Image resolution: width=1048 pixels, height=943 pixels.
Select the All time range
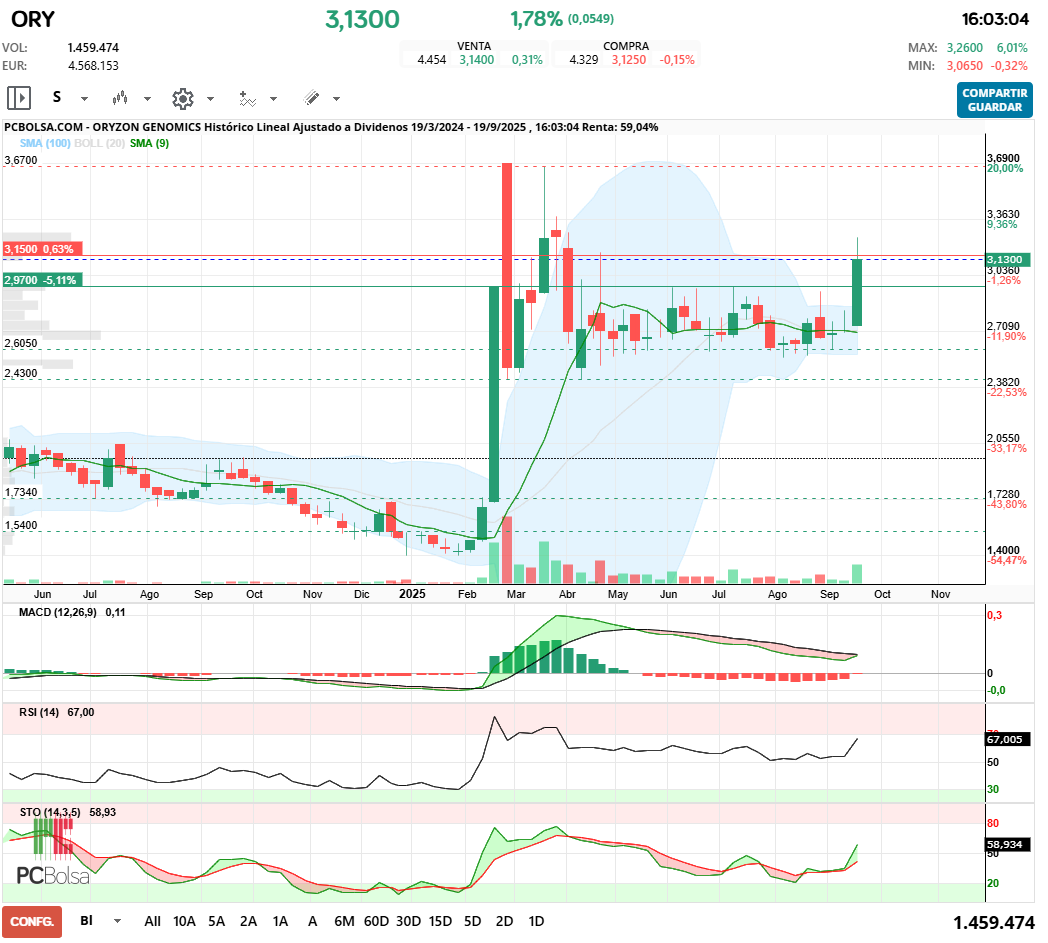(152, 922)
